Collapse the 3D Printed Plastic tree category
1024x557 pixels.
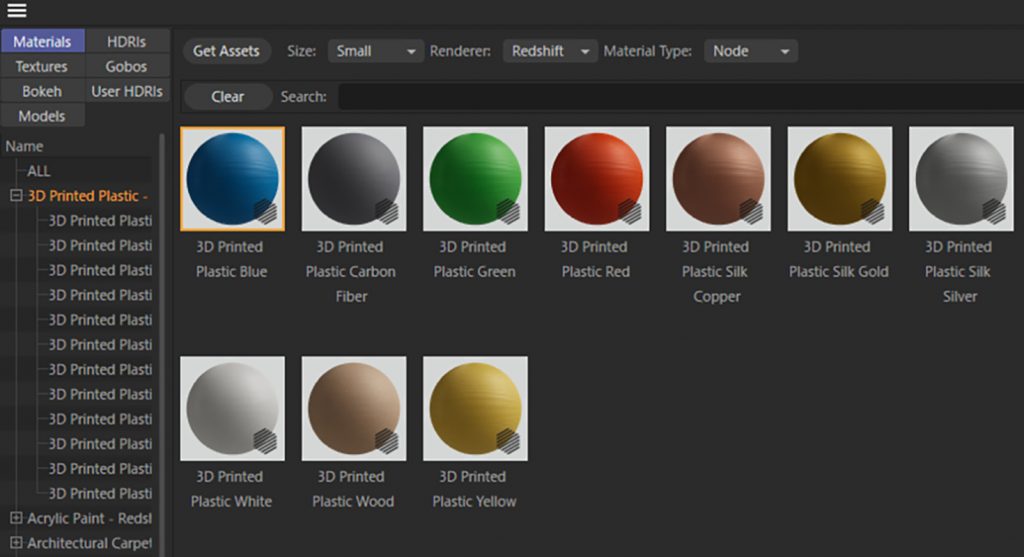16,196
